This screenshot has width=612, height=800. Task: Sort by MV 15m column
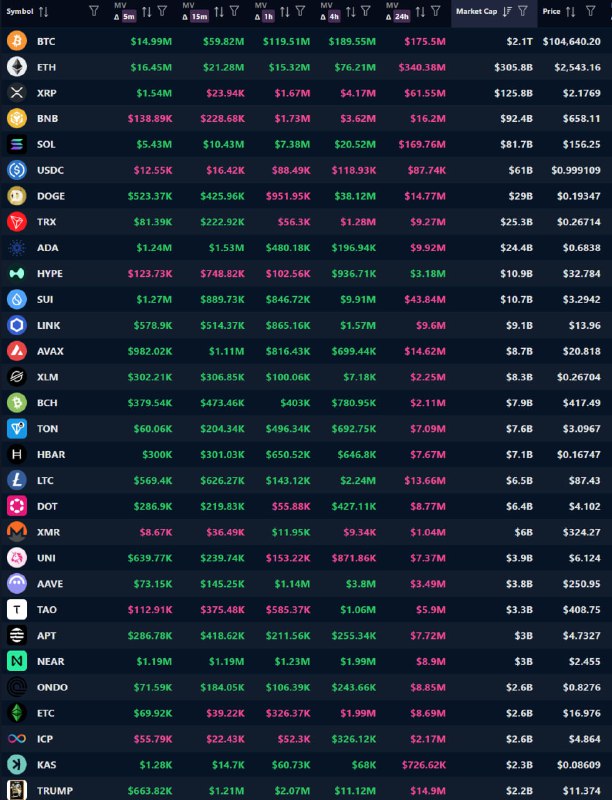point(219,12)
